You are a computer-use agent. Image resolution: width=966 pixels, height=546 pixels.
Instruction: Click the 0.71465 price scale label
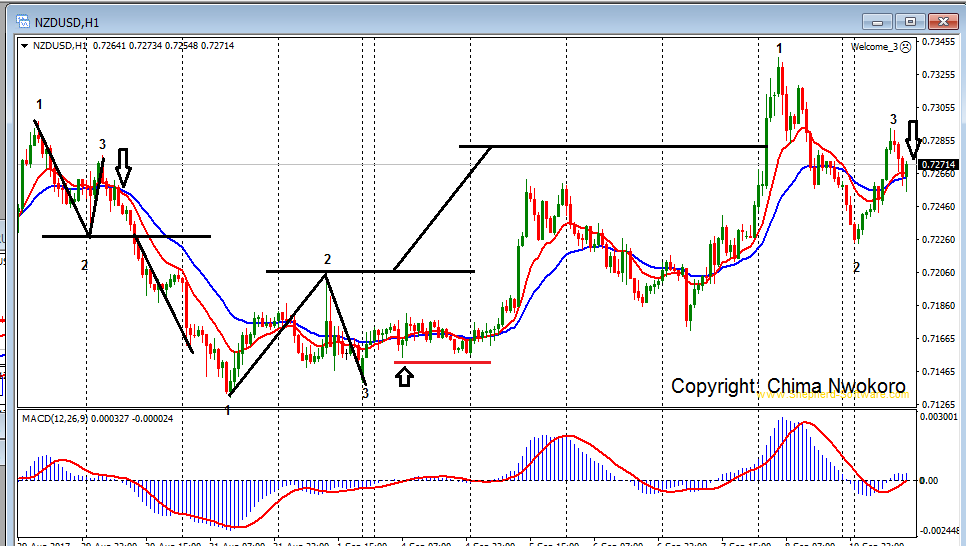click(x=938, y=372)
